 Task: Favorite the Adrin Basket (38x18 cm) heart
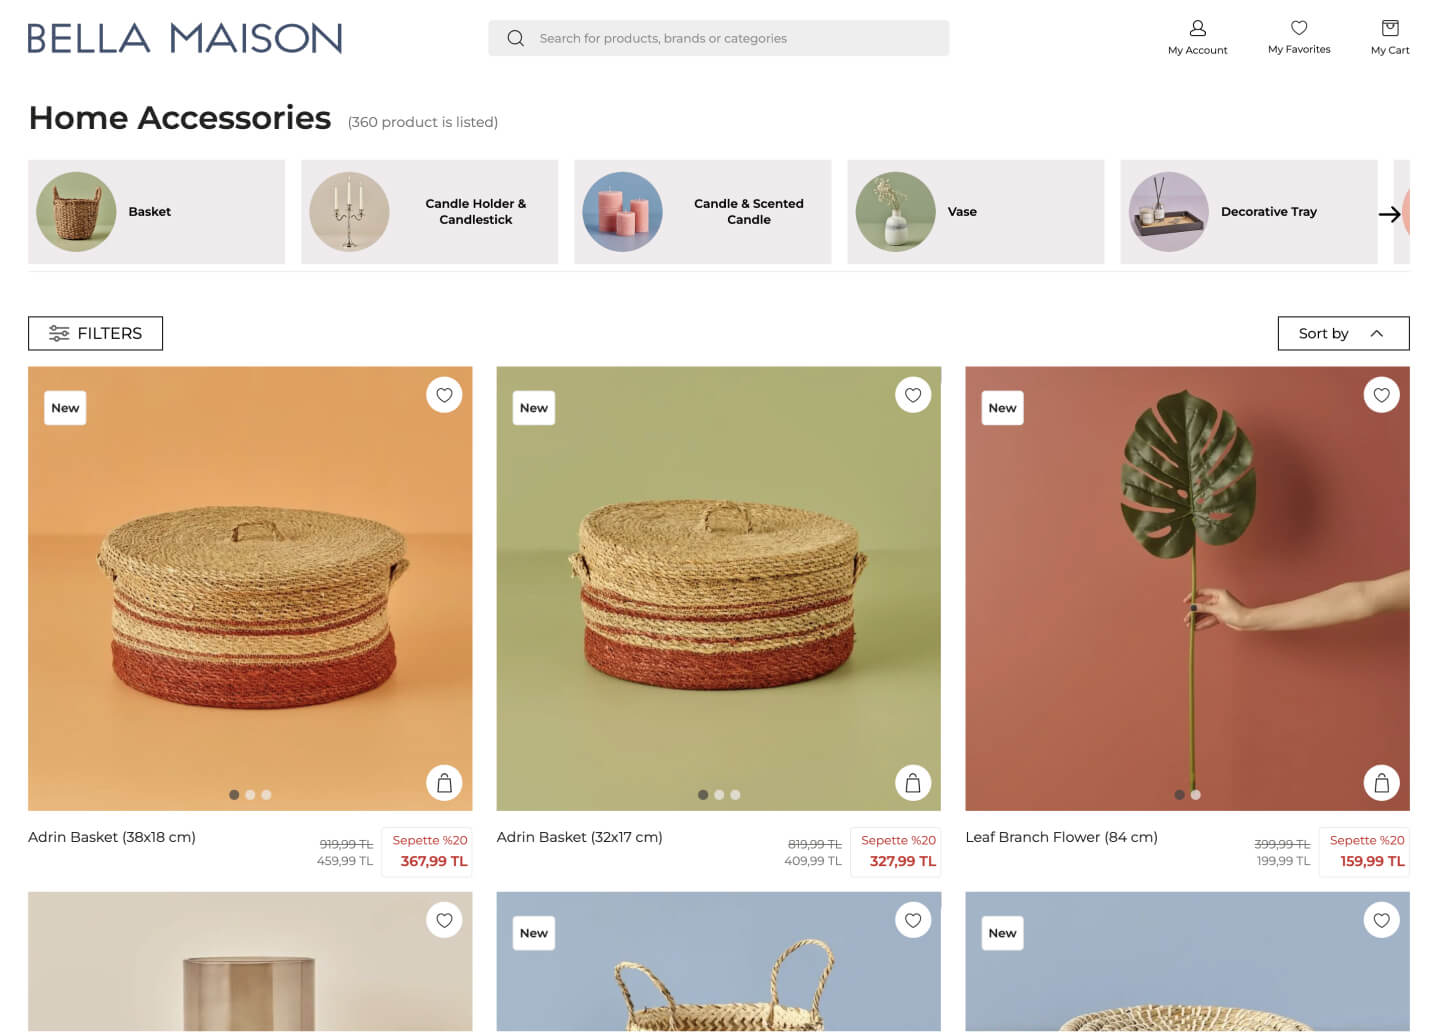444,395
